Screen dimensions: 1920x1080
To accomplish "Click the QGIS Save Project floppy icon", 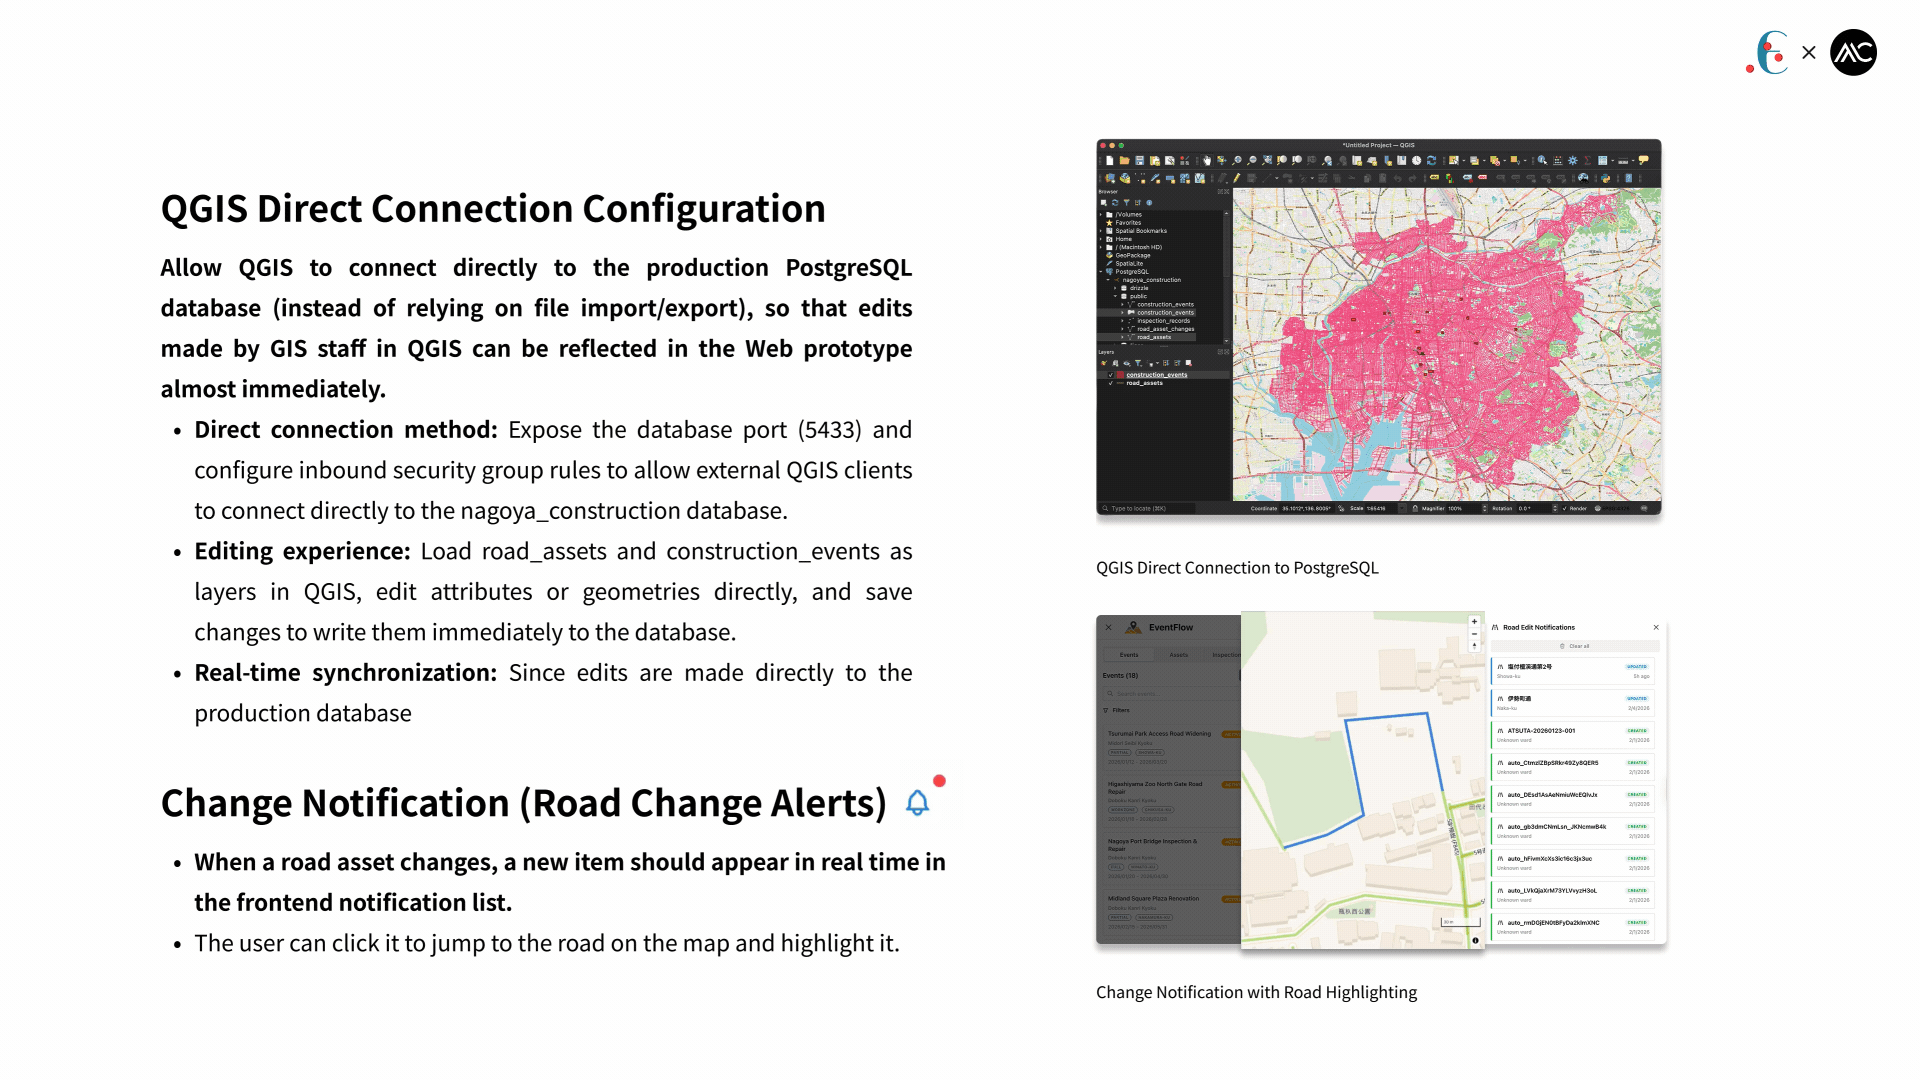I will (x=1139, y=160).
